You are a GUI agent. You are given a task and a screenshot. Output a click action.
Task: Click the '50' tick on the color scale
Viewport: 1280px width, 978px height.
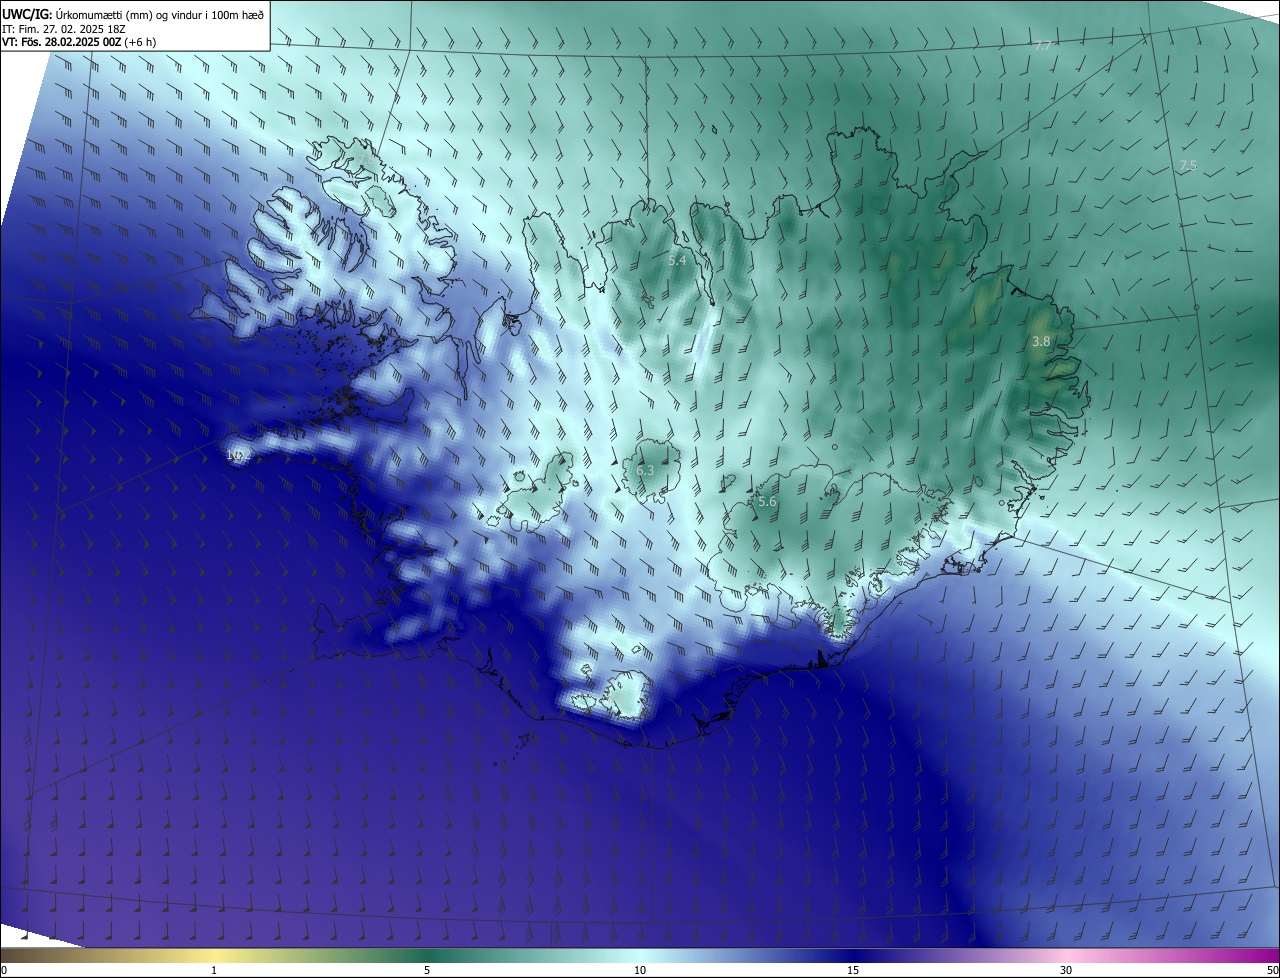pos(1273,970)
